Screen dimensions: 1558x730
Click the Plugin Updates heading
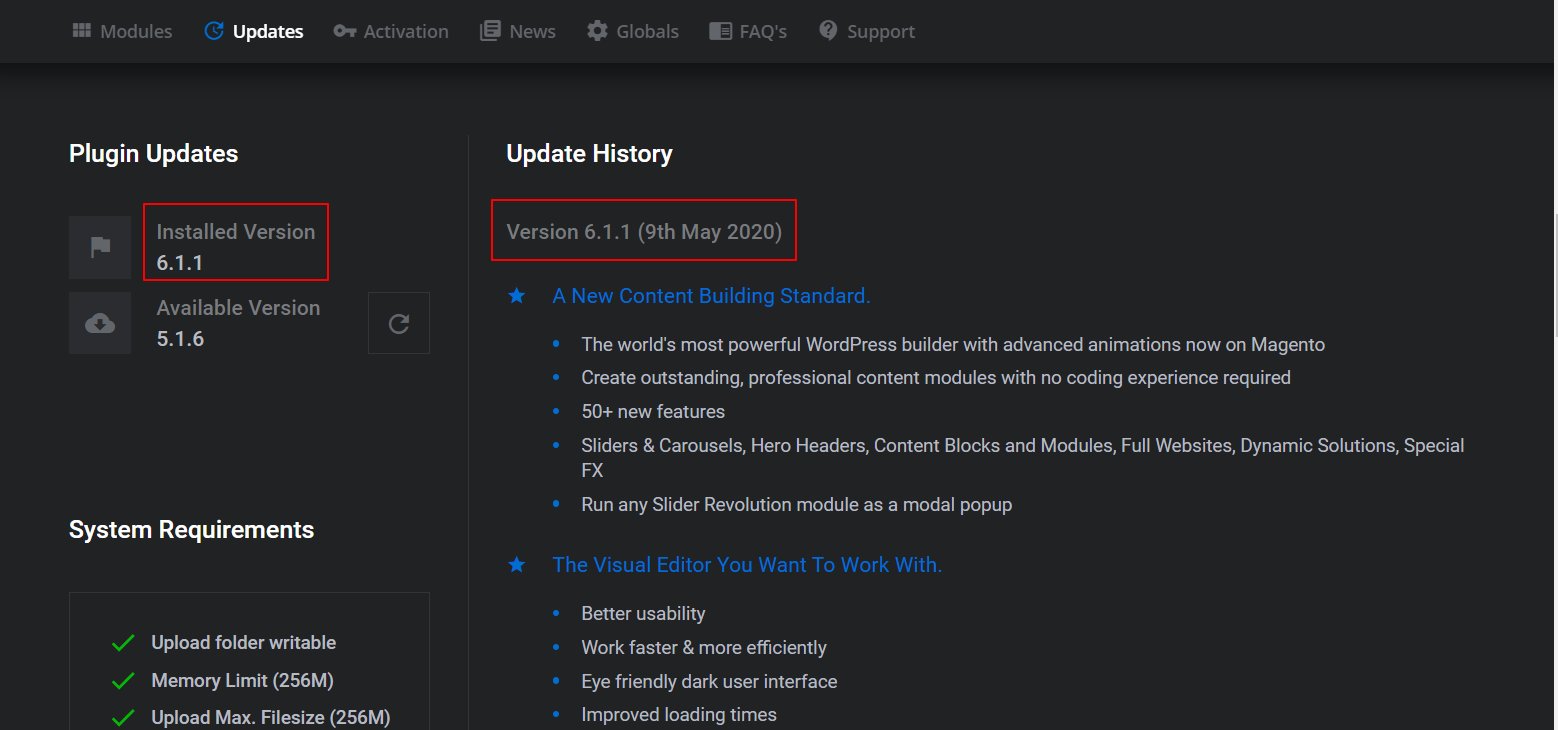(x=154, y=154)
